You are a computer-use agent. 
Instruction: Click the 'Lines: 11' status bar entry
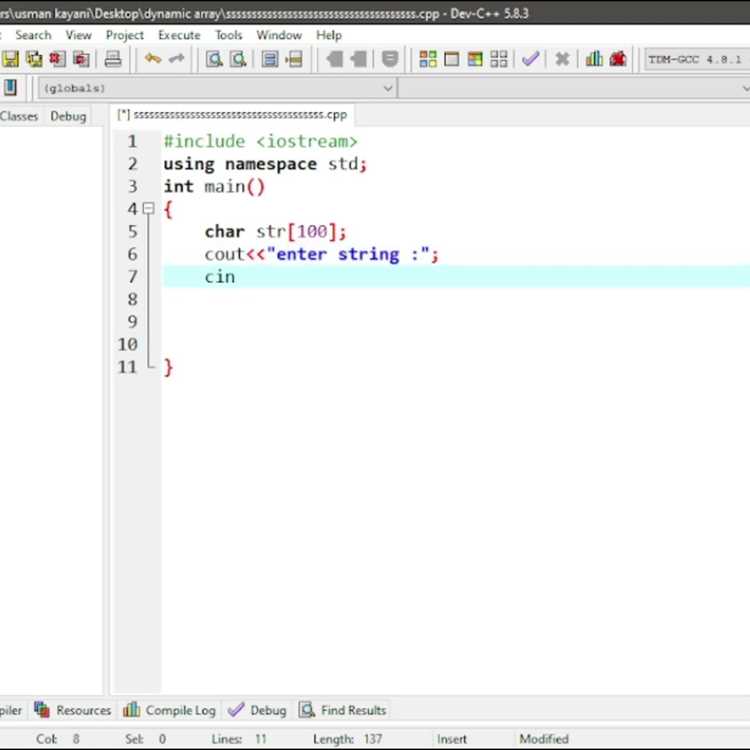click(239, 739)
